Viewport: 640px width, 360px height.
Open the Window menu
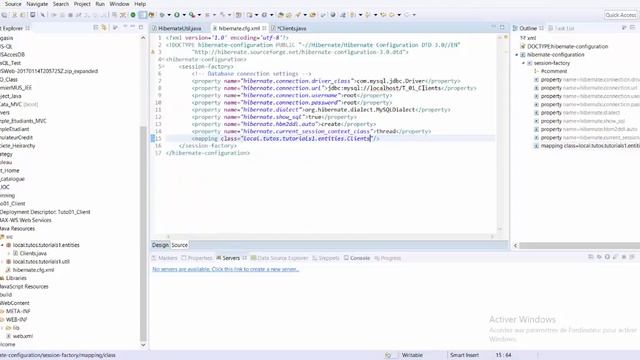[119, 4]
